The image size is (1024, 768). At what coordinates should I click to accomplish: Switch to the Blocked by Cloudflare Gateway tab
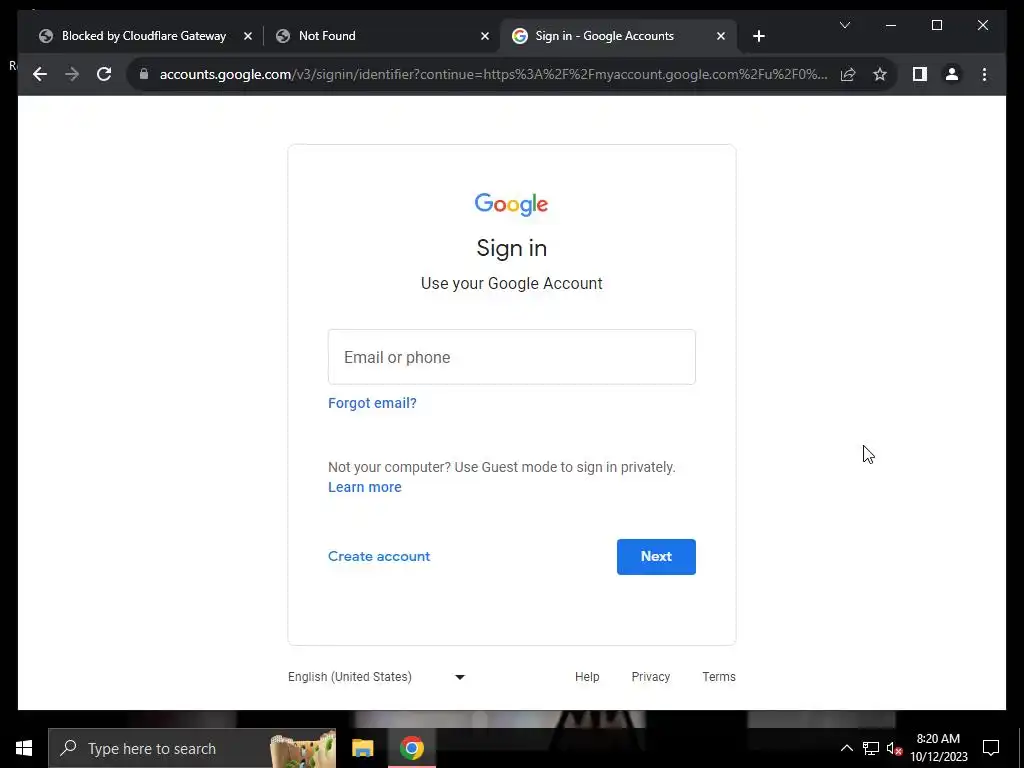144,36
